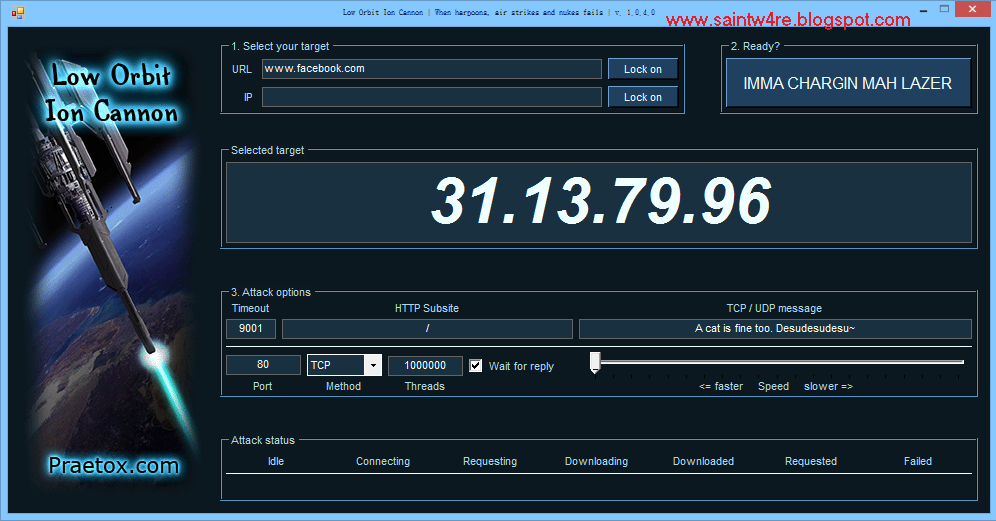The height and width of the screenshot is (521, 996).
Task: Click the Connecting status column header
Action: 383,461
